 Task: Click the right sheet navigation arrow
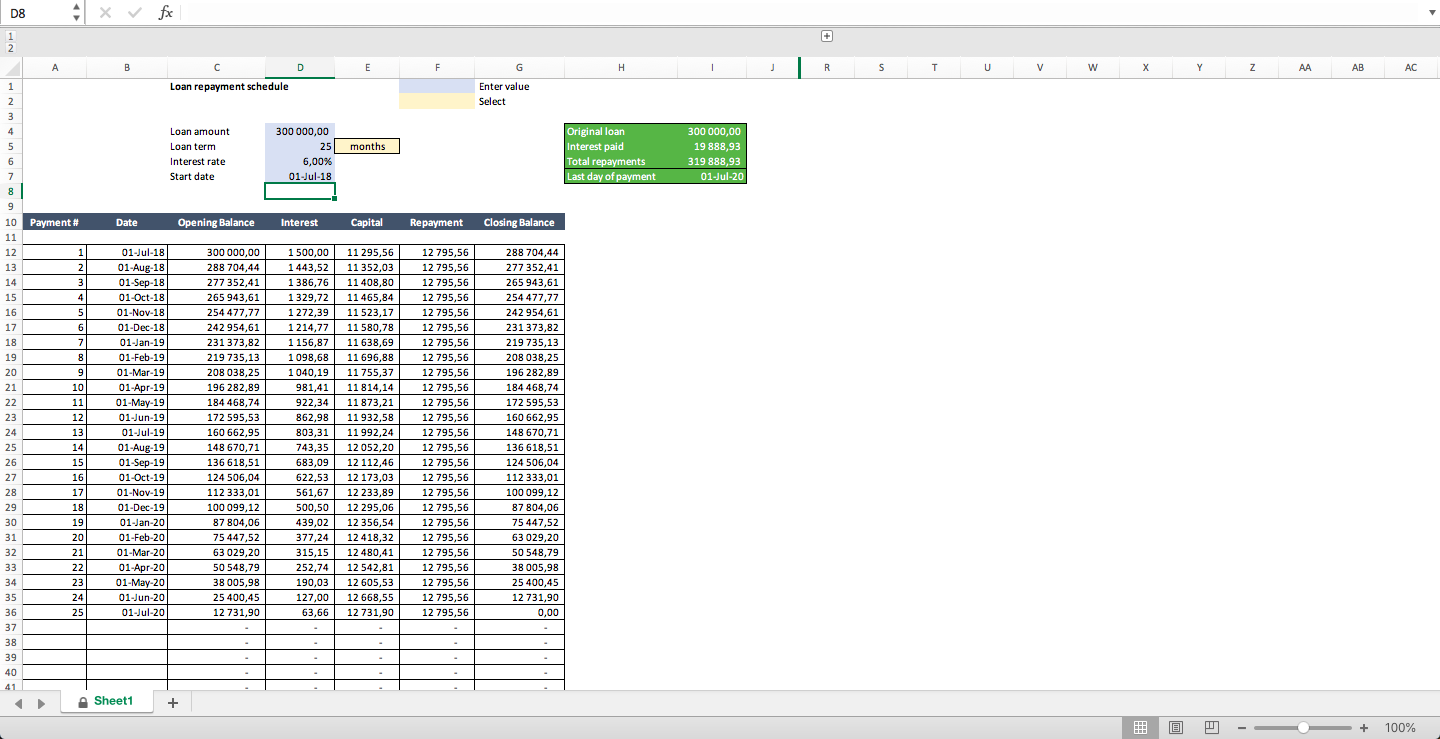[x=41, y=703]
